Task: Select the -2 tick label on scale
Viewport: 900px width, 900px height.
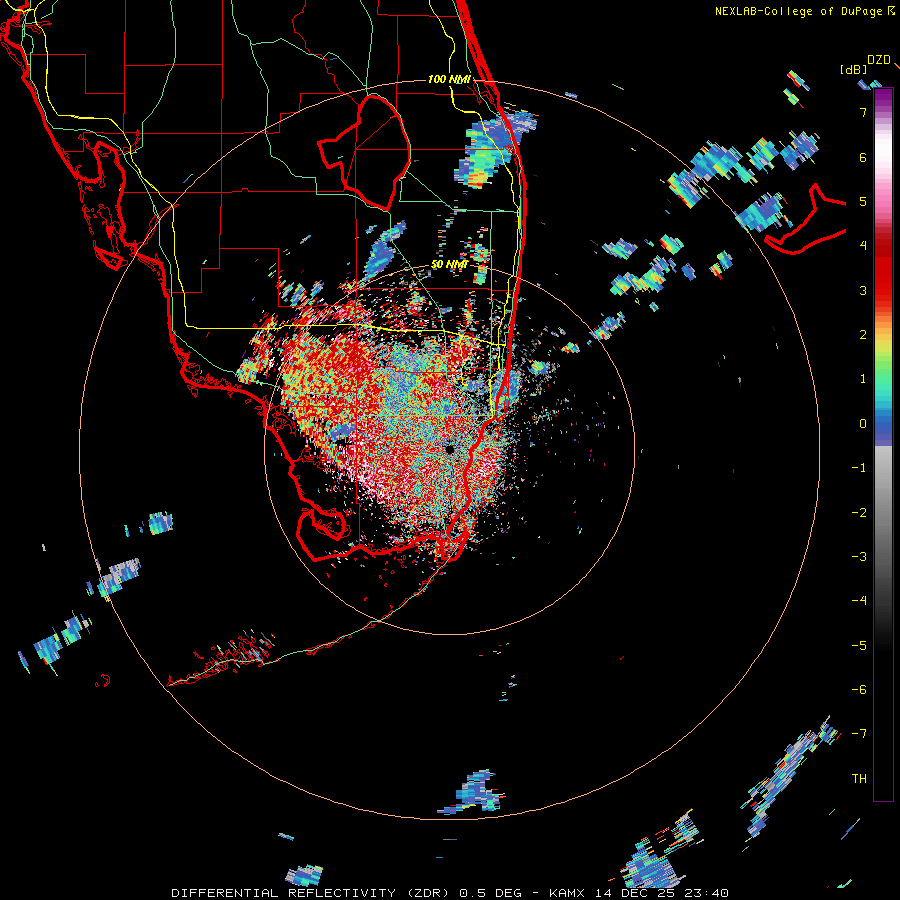Action: 859,512
